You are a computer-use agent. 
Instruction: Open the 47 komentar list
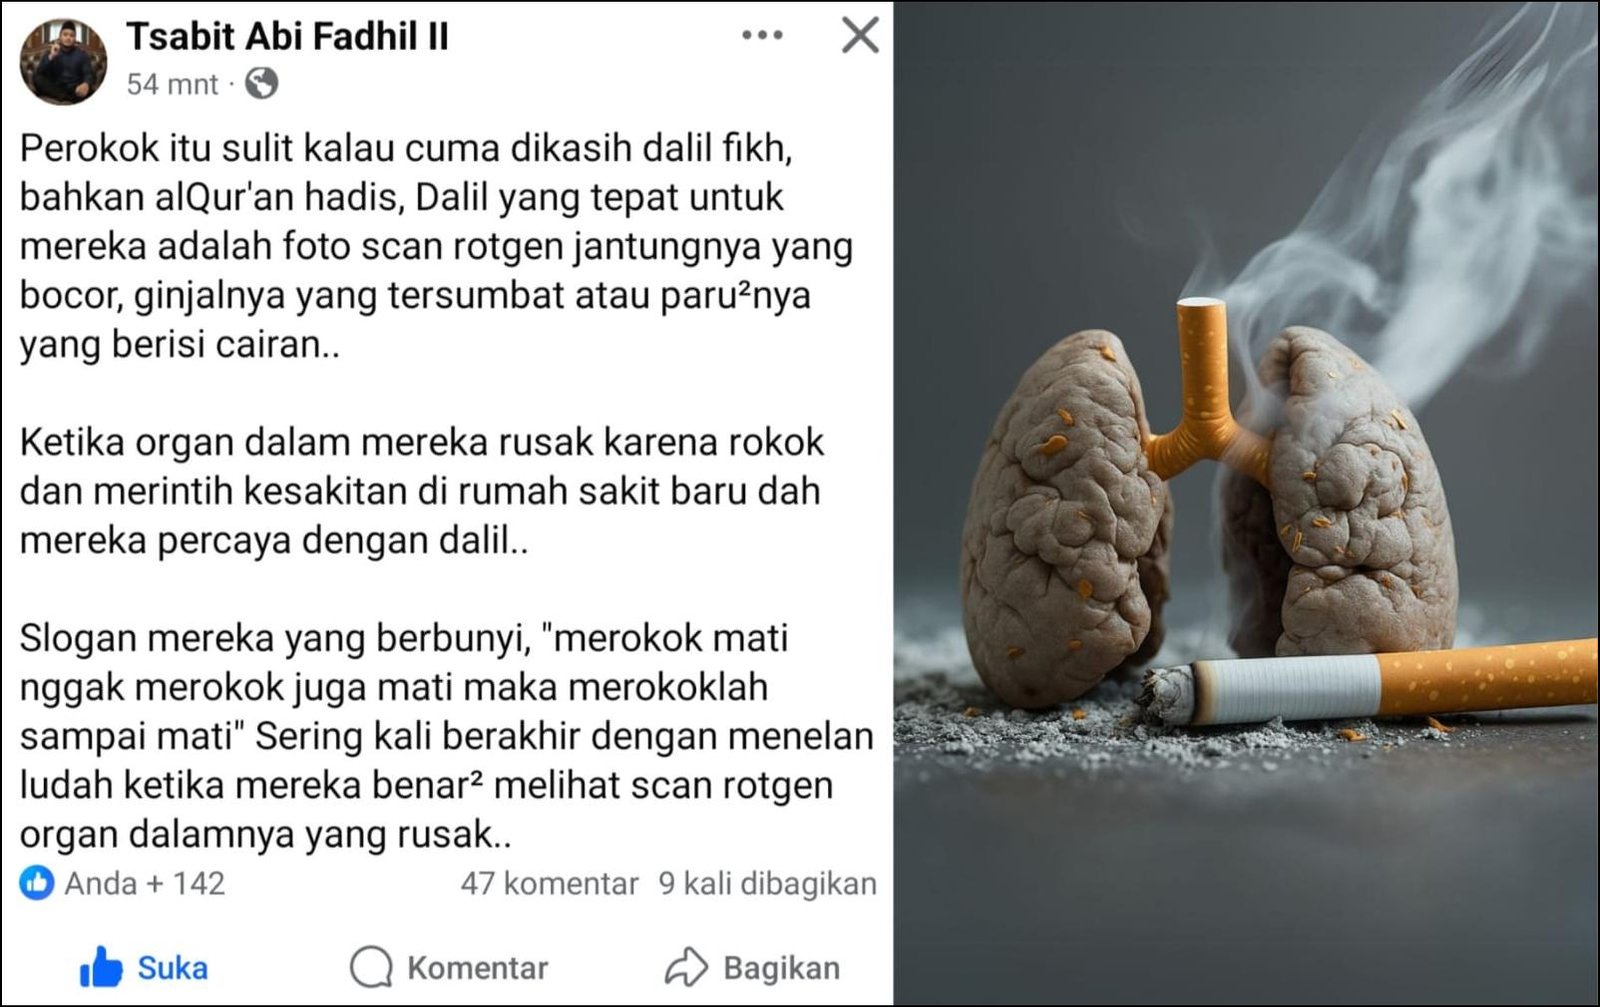549,884
